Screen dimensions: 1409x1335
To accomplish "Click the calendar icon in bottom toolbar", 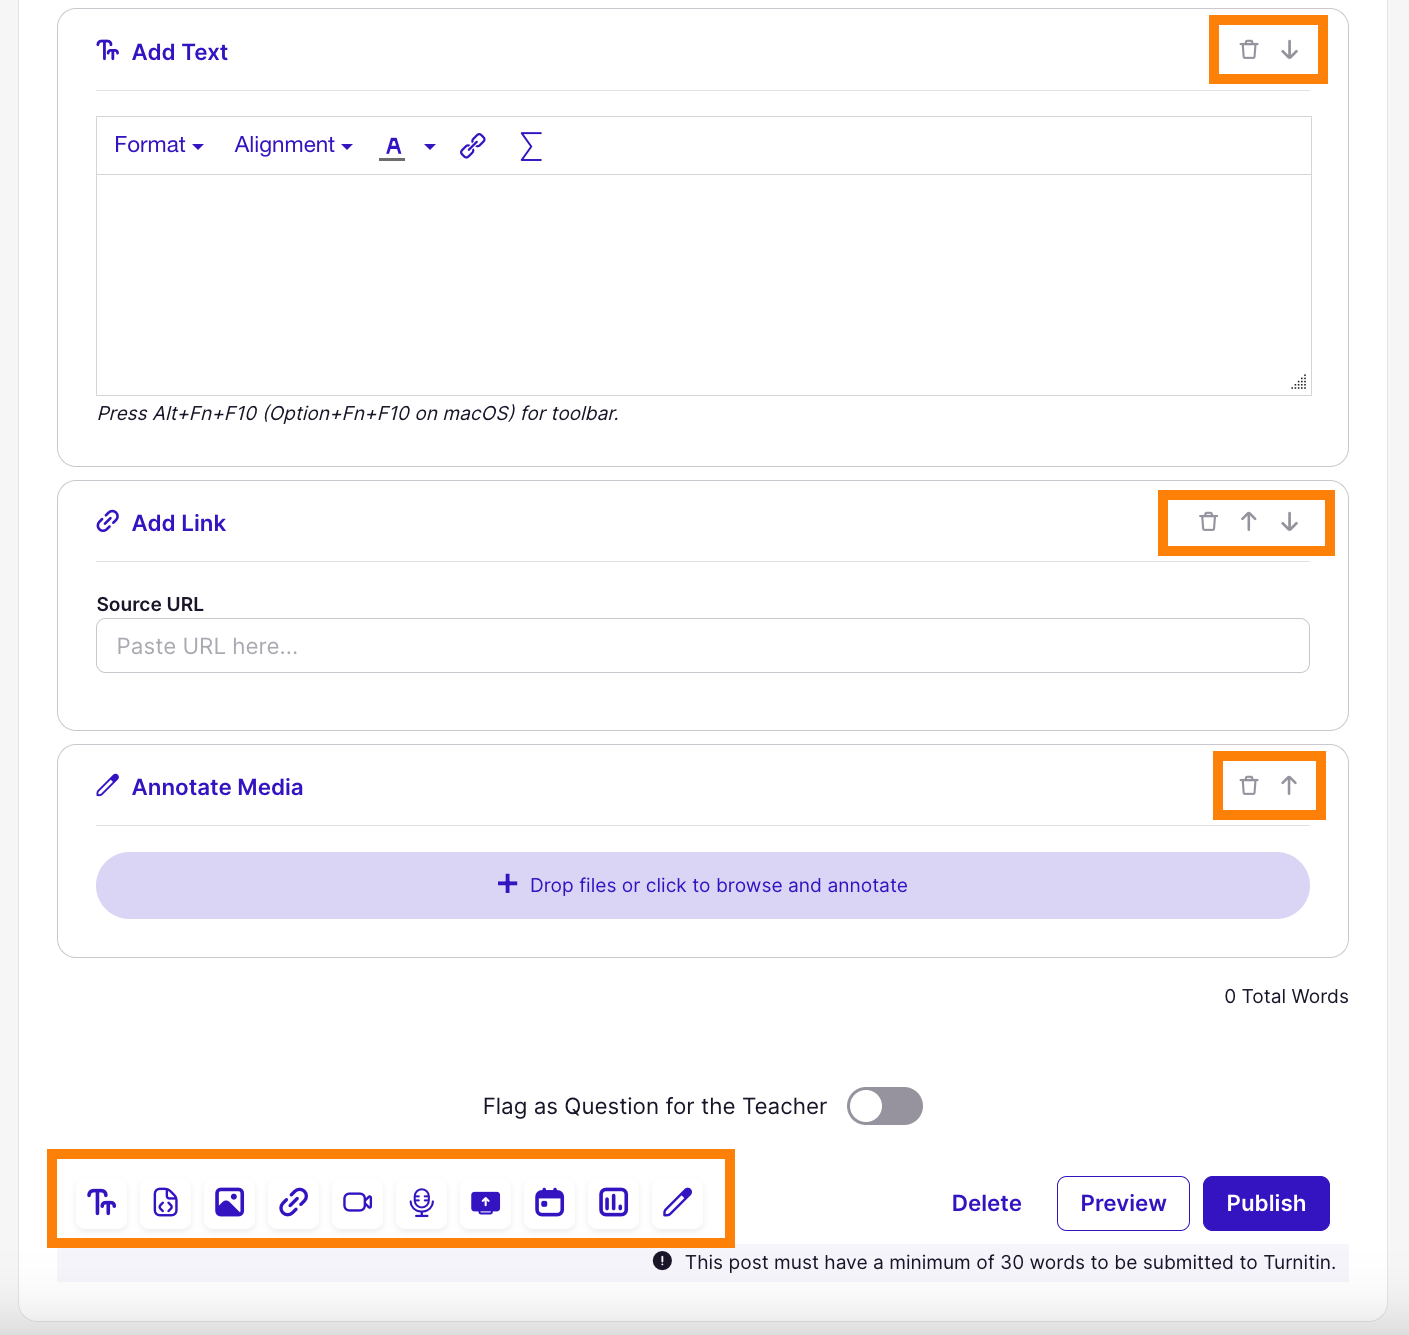I will tap(550, 1202).
